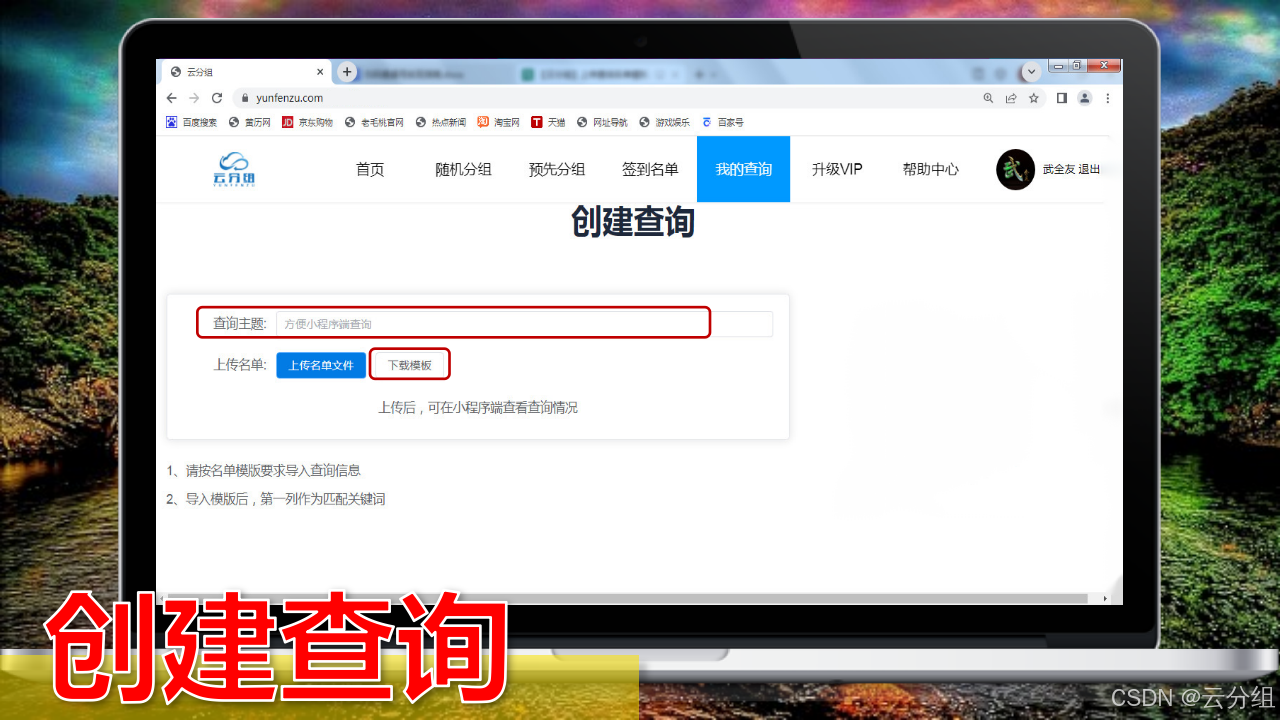Bookmark this page with the star icon

[x=1034, y=98]
